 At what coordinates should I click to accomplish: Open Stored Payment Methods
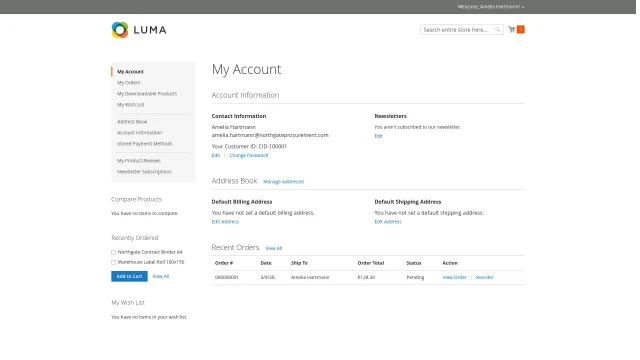point(145,144)
